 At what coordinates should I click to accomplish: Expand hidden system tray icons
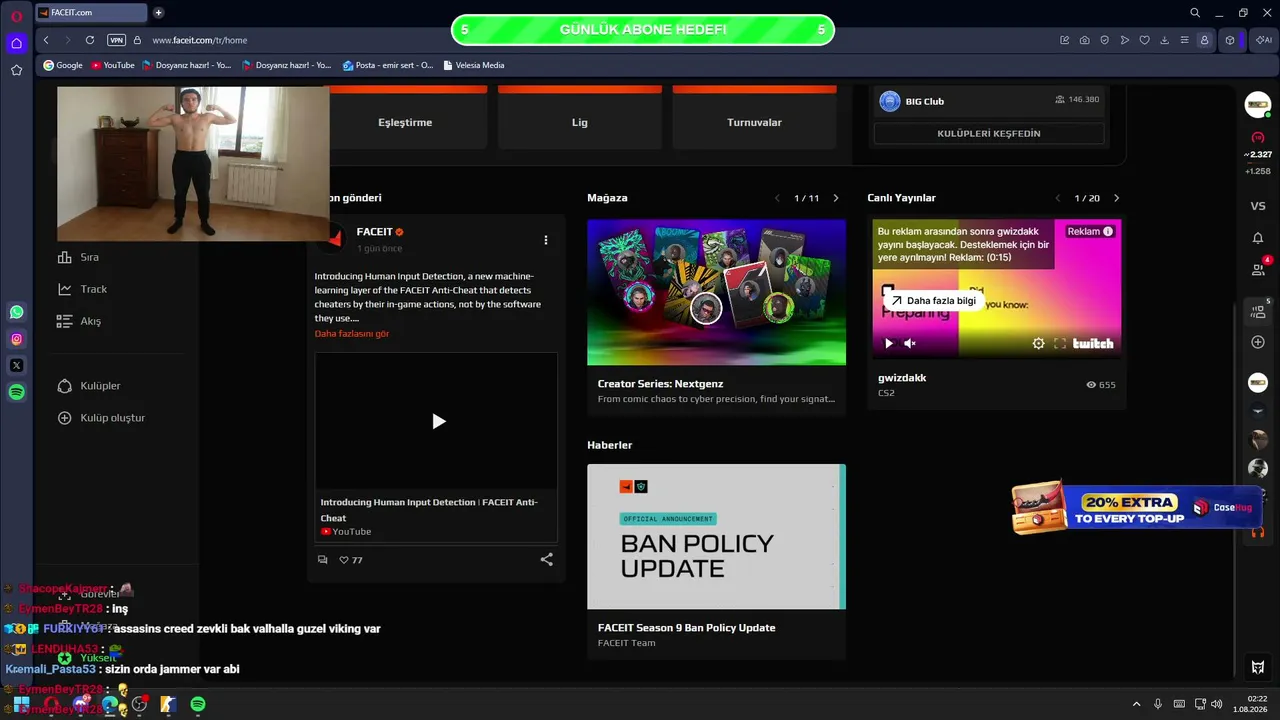pyautogui.click(x=1136, y=704)
